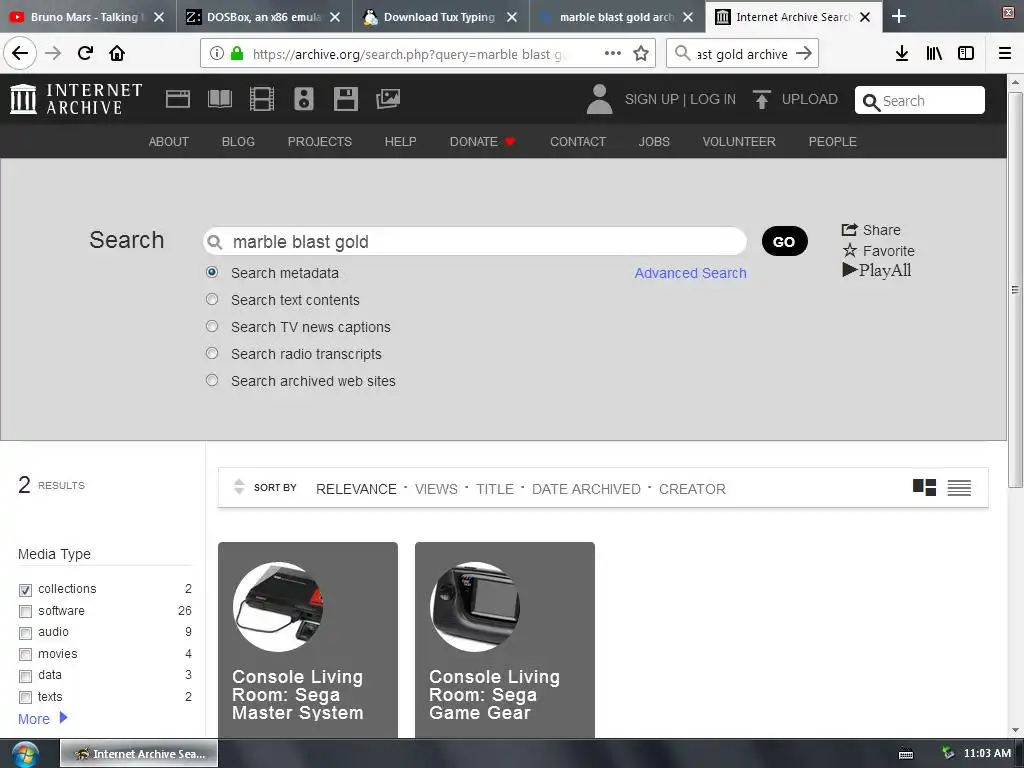Open the DONATE menu item
This screenshot has width=1024, height=768.
[x=482, y=142]
